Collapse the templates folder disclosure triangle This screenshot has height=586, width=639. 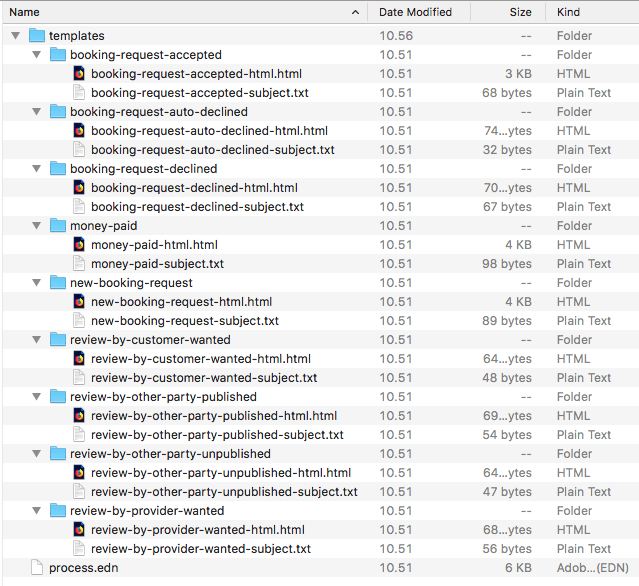click(x=15, y=36)
